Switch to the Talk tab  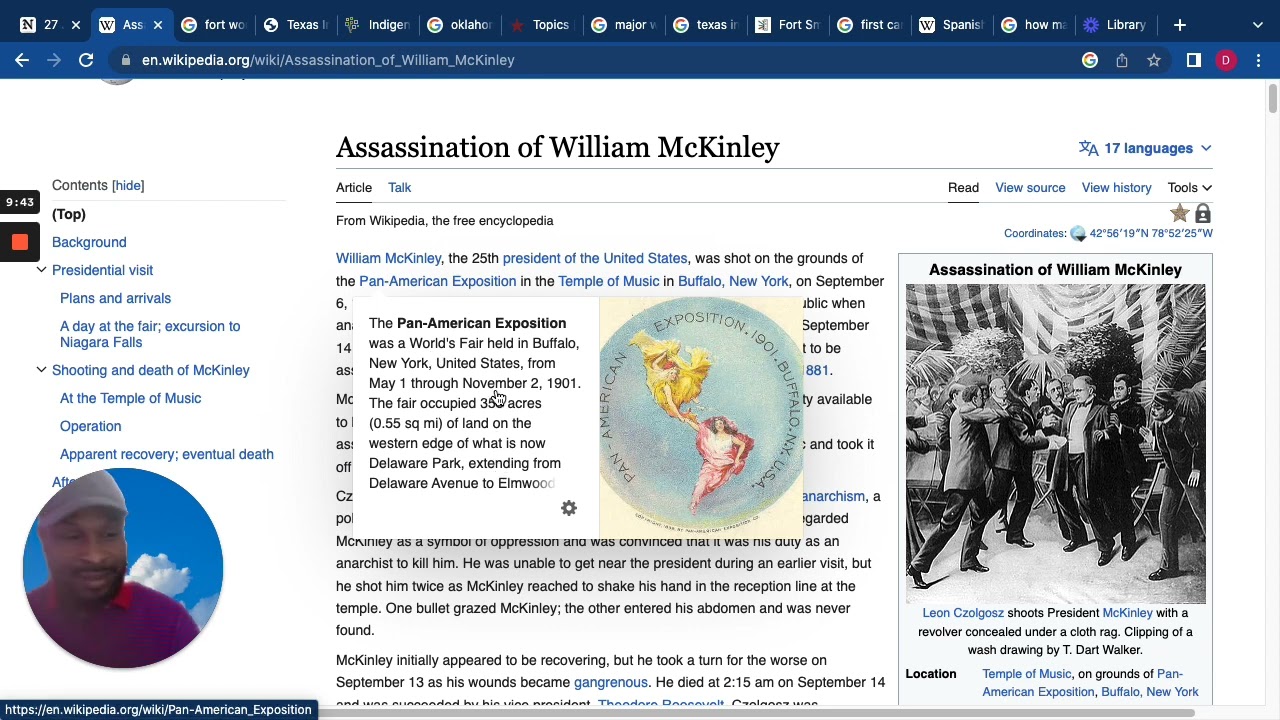point(399,187)
